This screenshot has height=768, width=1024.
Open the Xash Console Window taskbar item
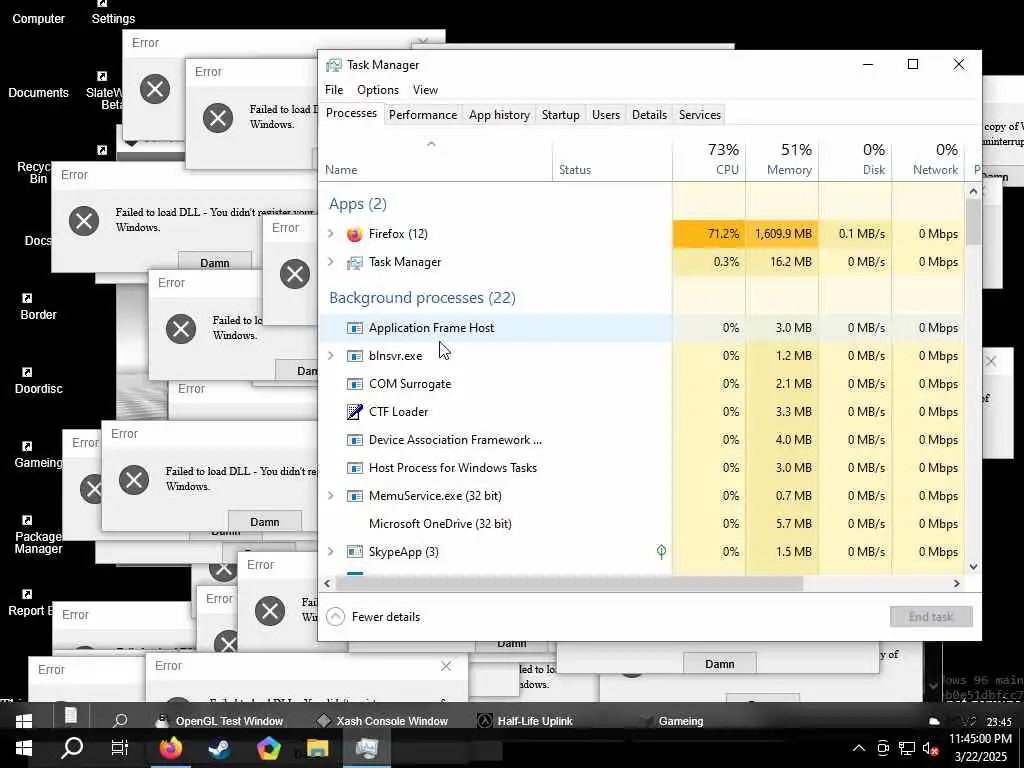pos(384,721)
